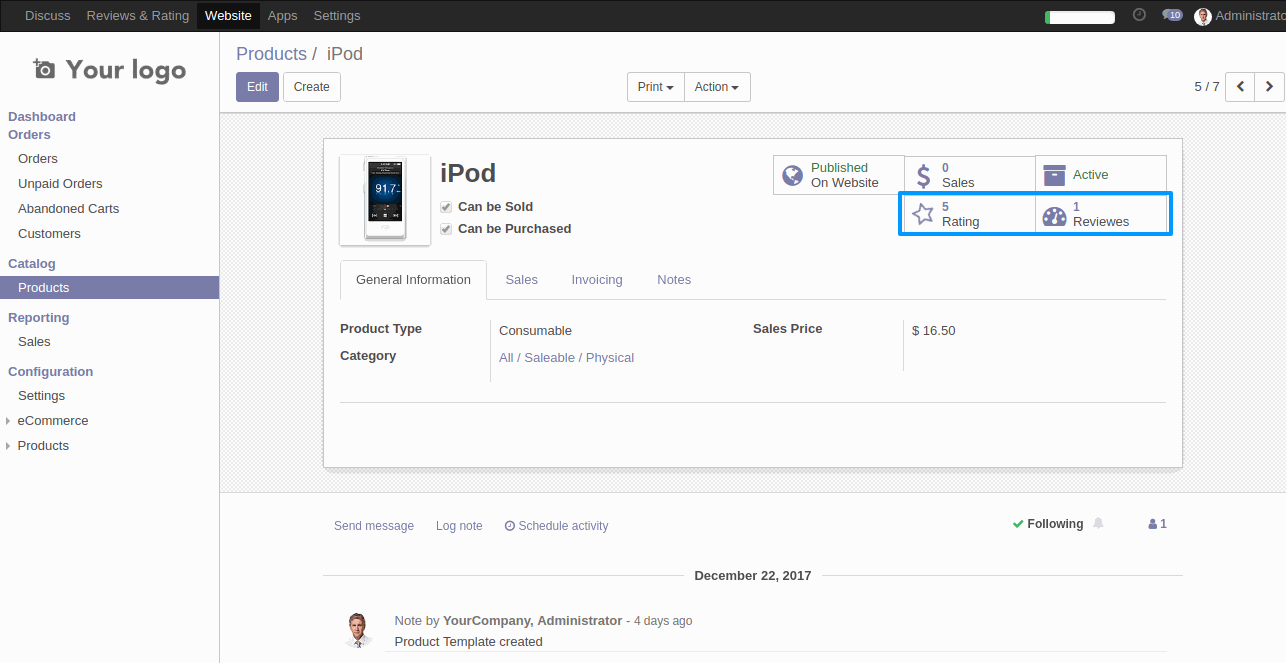Open the Website menu
Image resolution: width=1286 pixels, height=663 pixels.
tap(228, 16)
